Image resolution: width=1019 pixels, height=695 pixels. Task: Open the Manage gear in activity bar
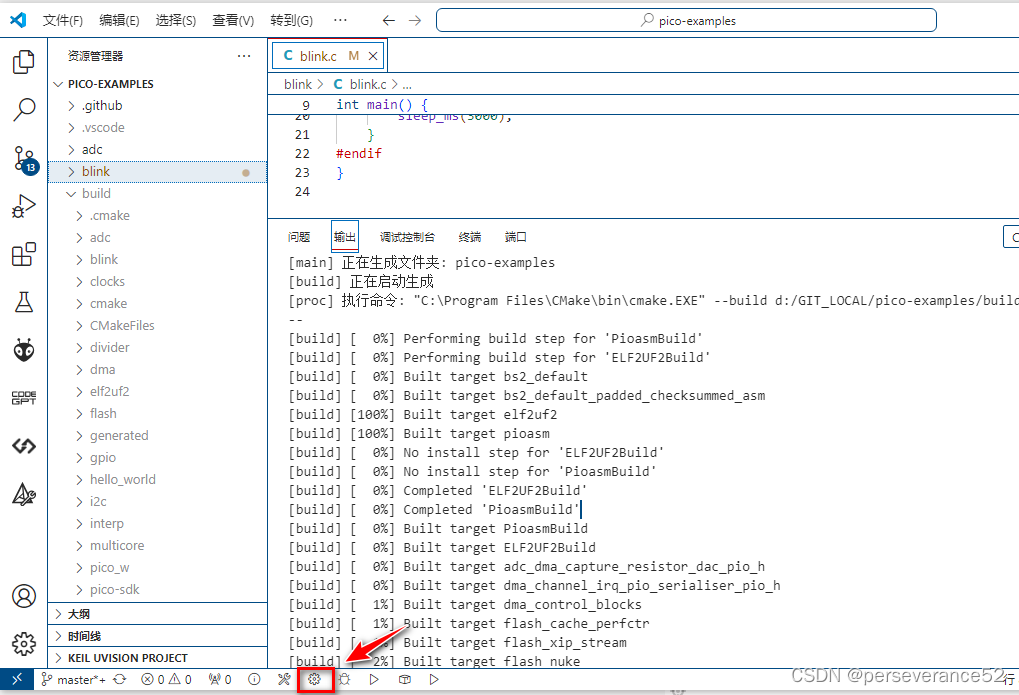pos(24,644)
